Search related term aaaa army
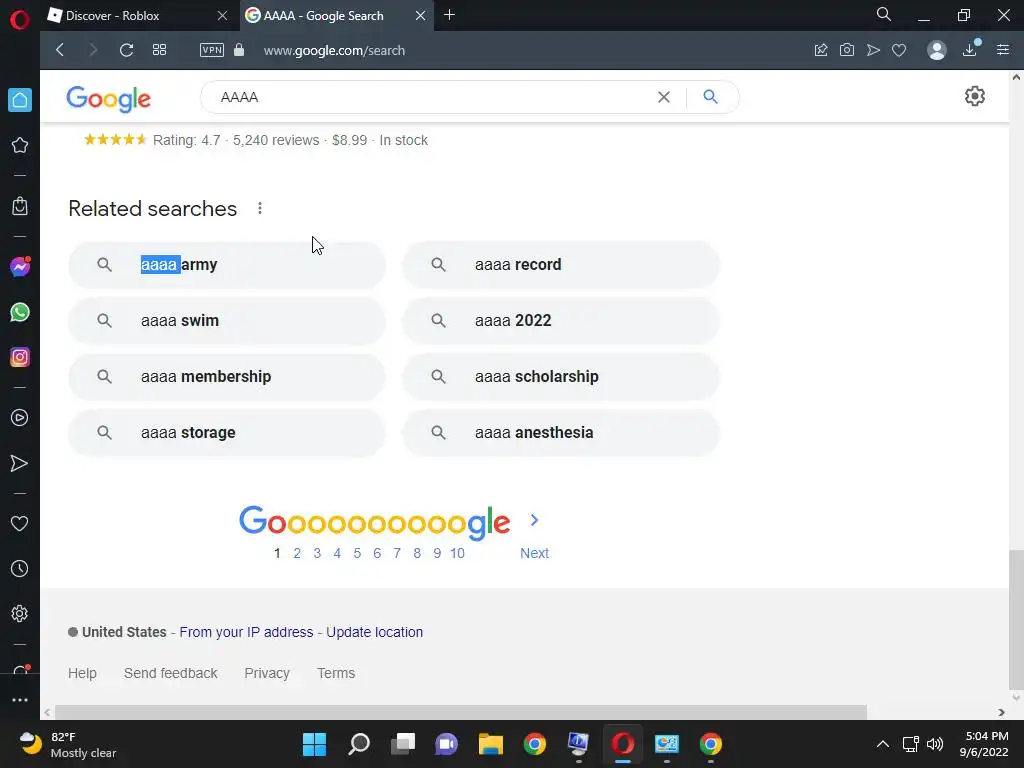The height and width of the screenshot is (768, 1024). pos(227,264)
